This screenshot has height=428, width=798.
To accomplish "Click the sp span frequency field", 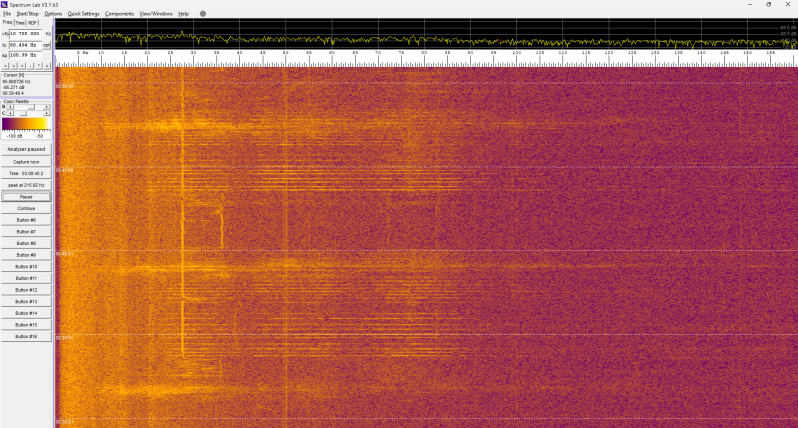I will 25,55.
